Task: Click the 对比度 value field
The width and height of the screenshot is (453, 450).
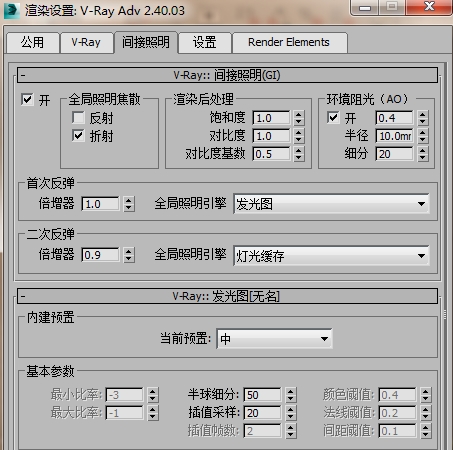Action: pos(271,136)
